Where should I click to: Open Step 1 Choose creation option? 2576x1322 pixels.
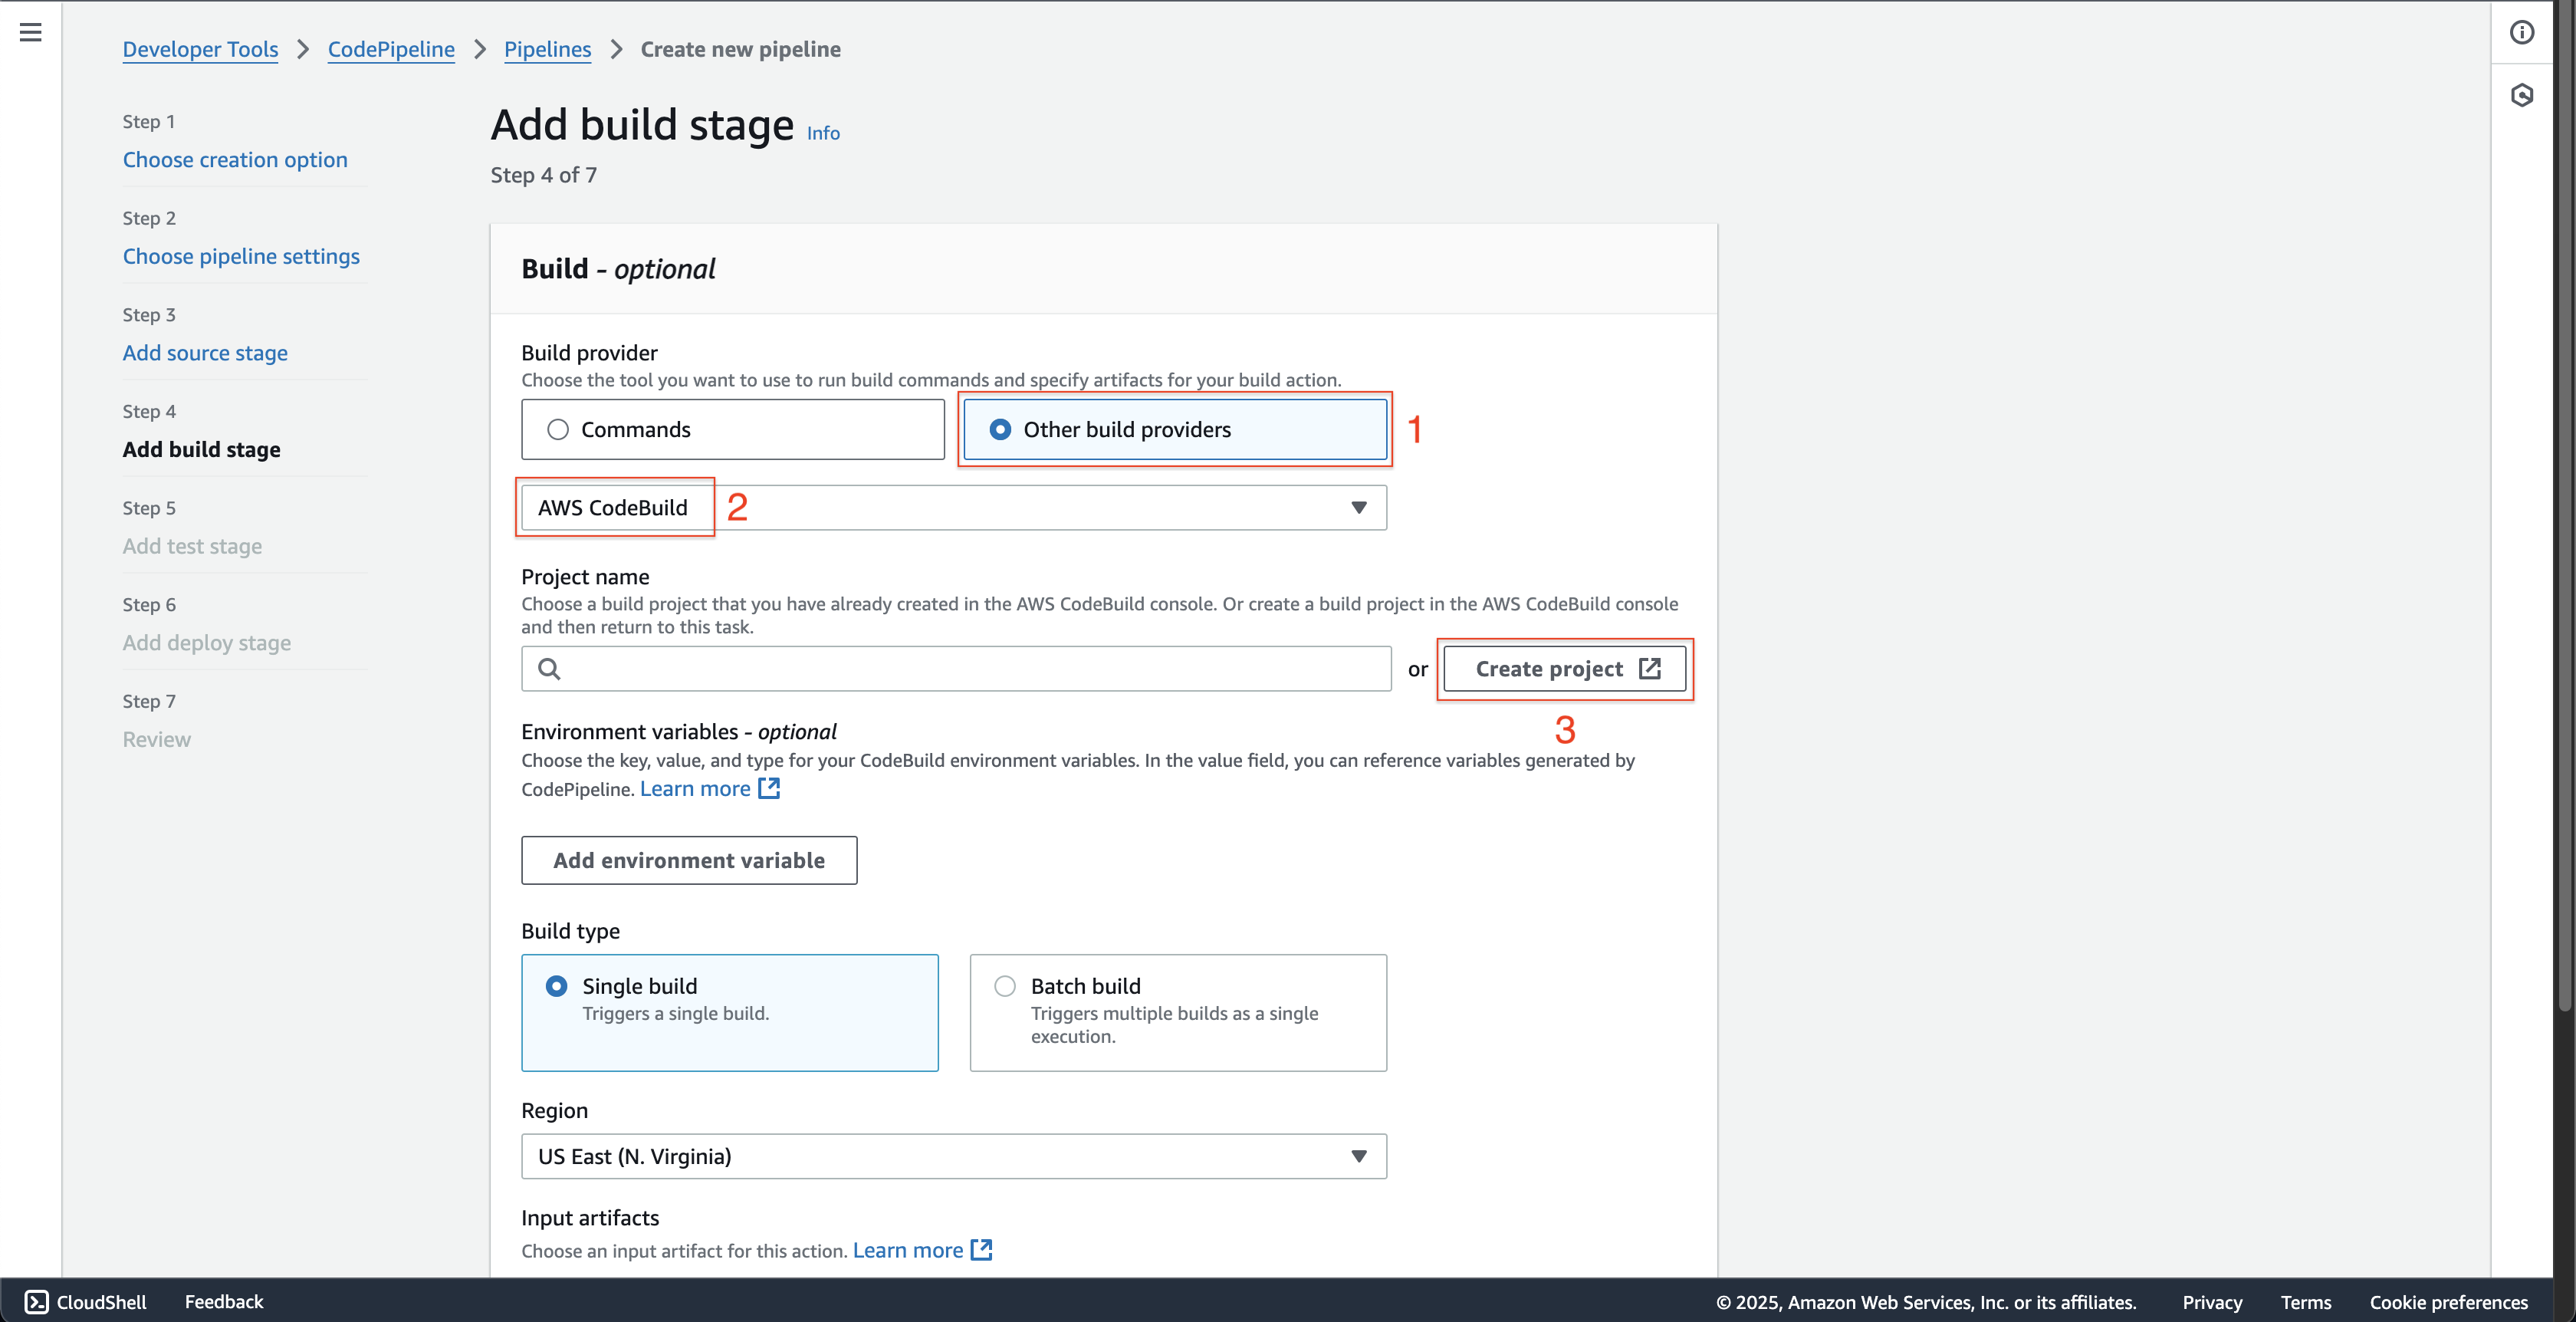click(235, 159)
